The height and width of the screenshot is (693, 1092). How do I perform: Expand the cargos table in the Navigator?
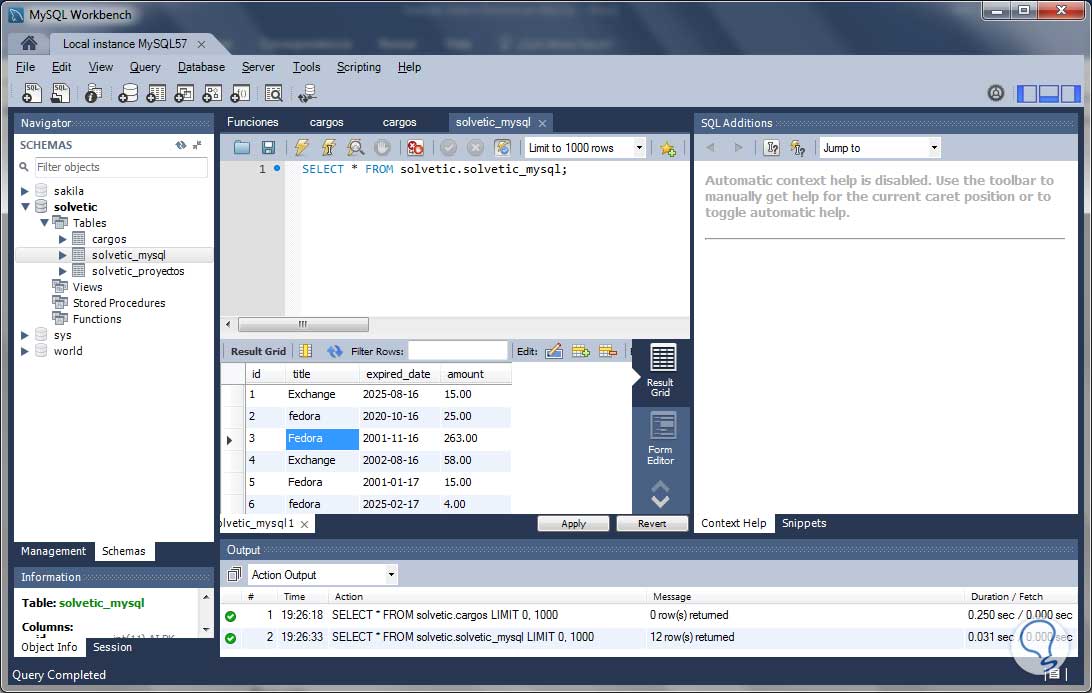coord(62,239)
